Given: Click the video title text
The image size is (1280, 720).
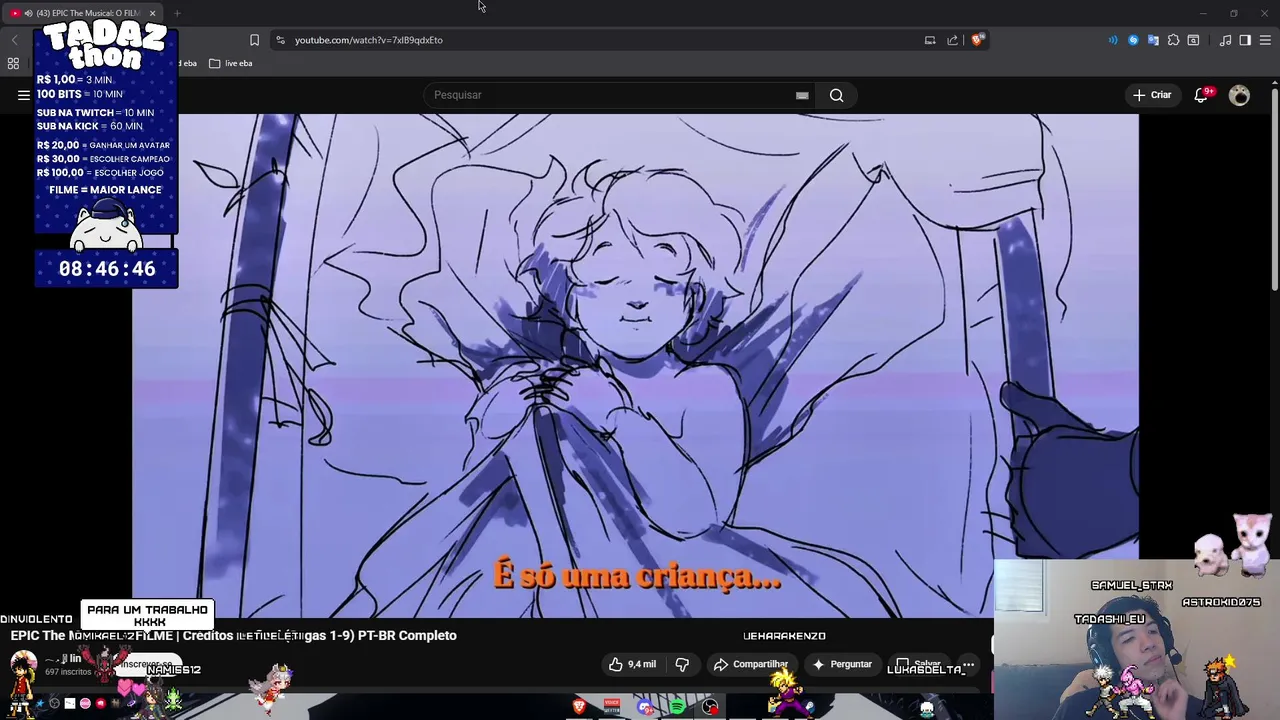Looking at the screenshot, I should pyautogui.click(x=233, y=635).
